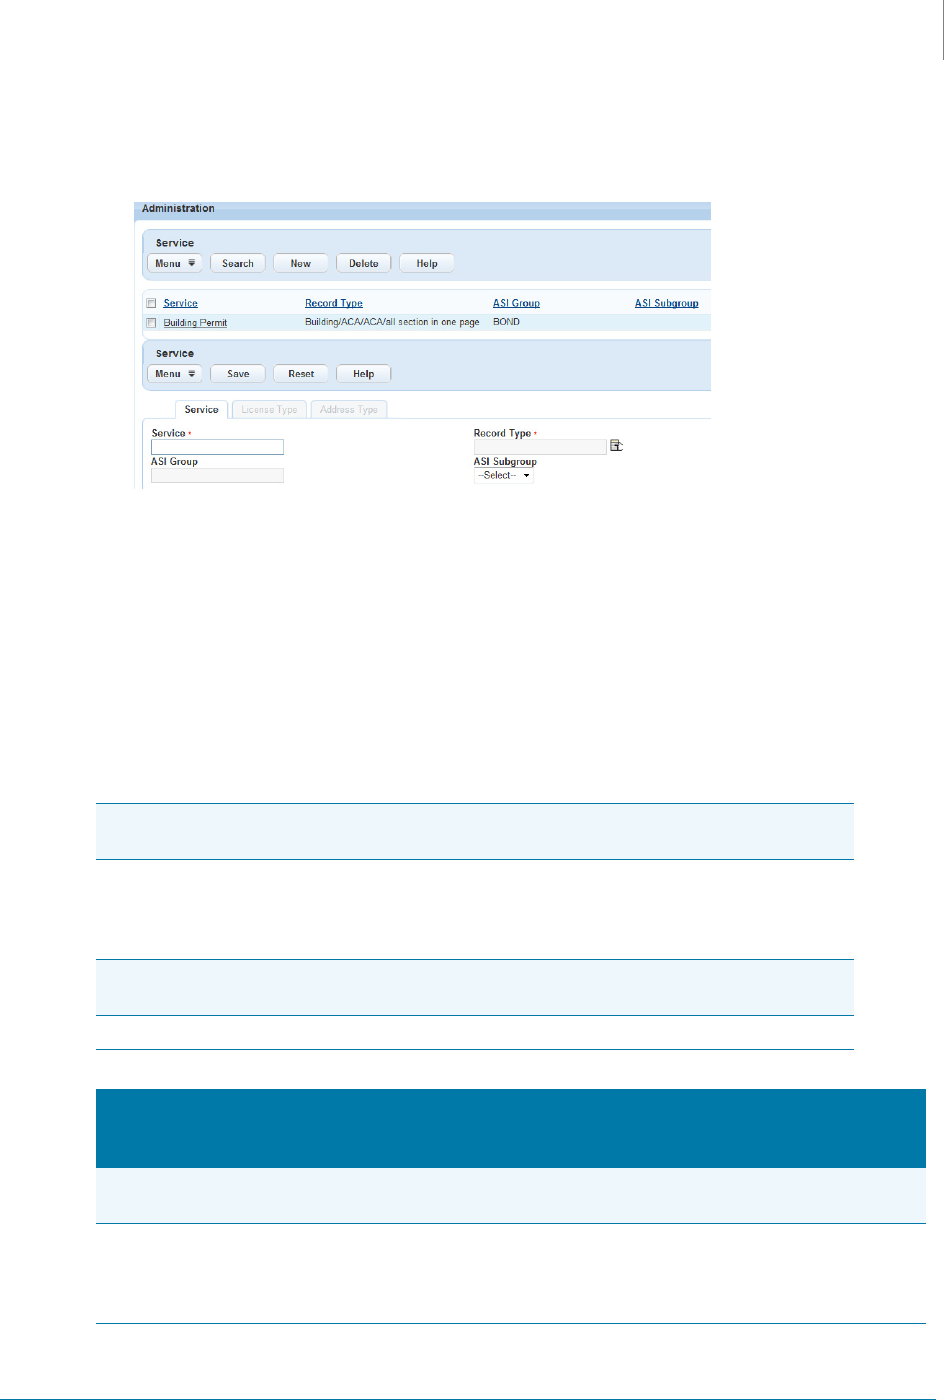Click Help beside the Delete button

(x=427, y=264)
